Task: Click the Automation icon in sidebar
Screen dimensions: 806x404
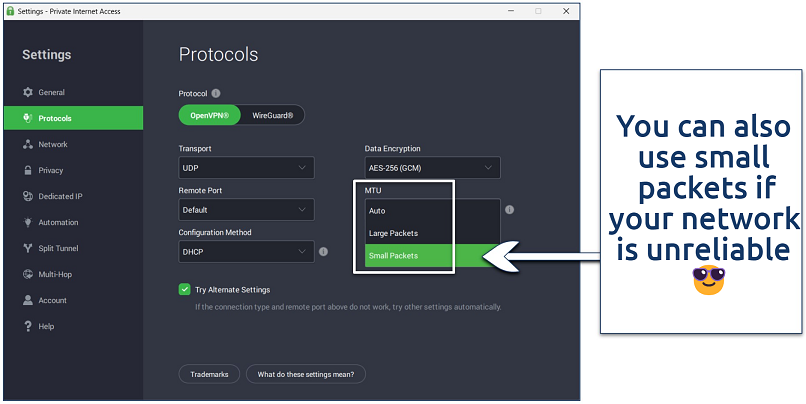Action: tap(27, 223)
